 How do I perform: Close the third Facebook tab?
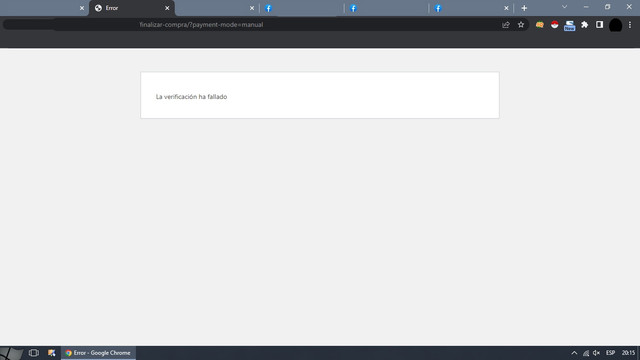click(x=506, y=8)
